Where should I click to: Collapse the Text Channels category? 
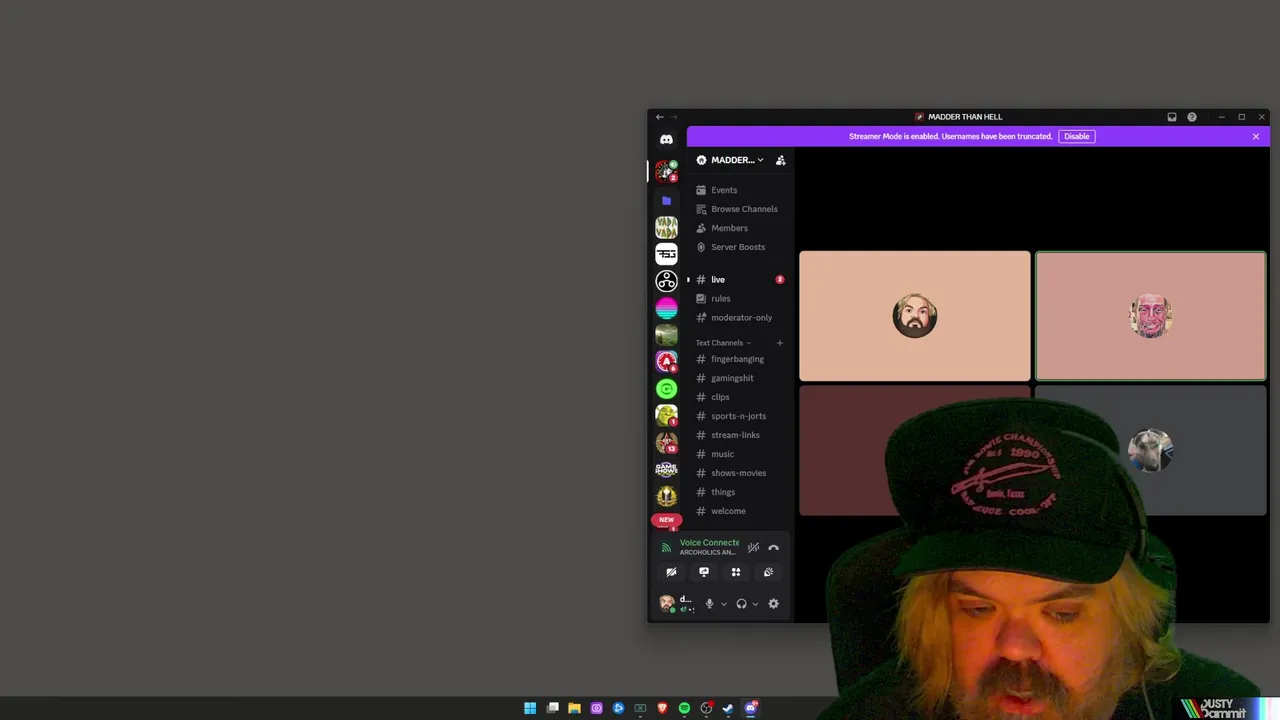click(x=723, y=343)
